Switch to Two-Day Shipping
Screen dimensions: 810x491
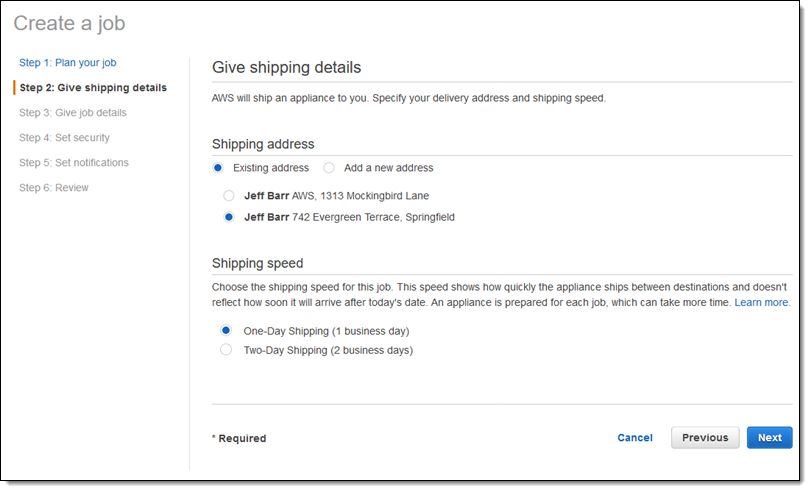[x=226, y=350]
